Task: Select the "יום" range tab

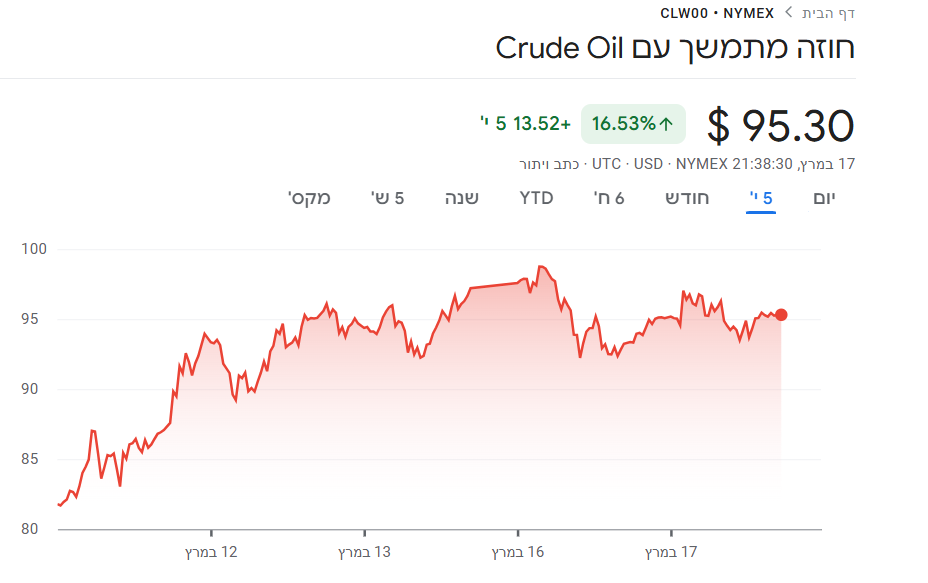Action: 824,198
